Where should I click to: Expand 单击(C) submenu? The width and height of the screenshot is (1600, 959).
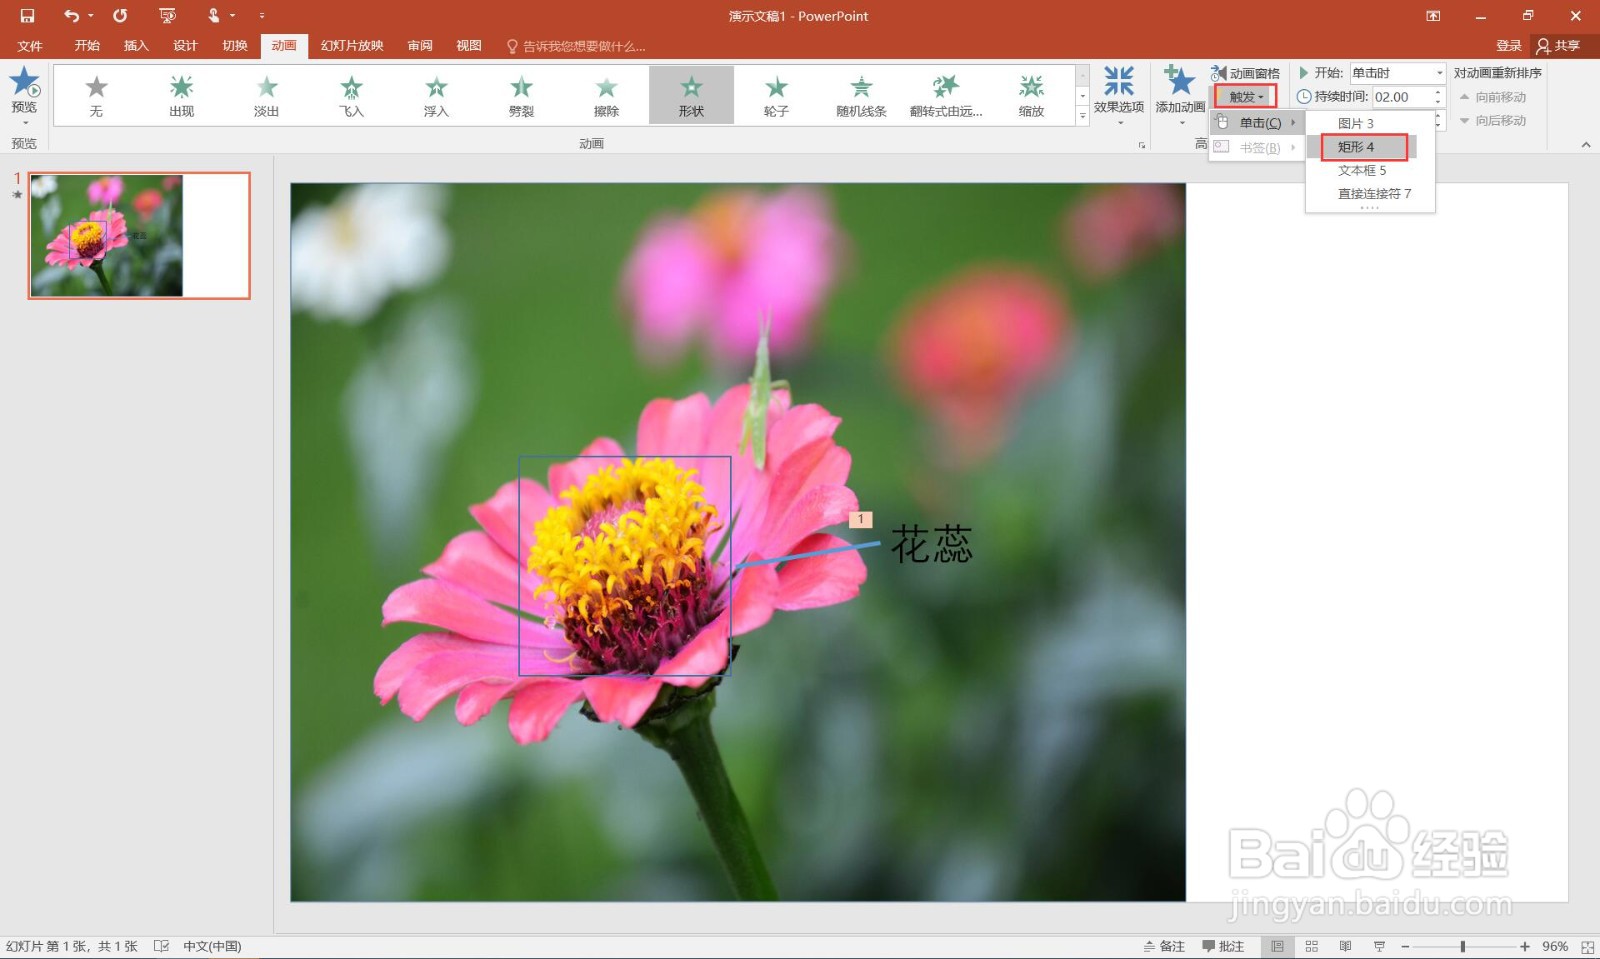(1256, 123)
